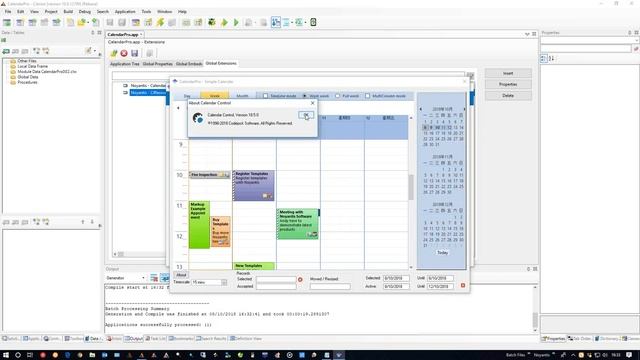Select the Procedures folder

pos(27,82)
